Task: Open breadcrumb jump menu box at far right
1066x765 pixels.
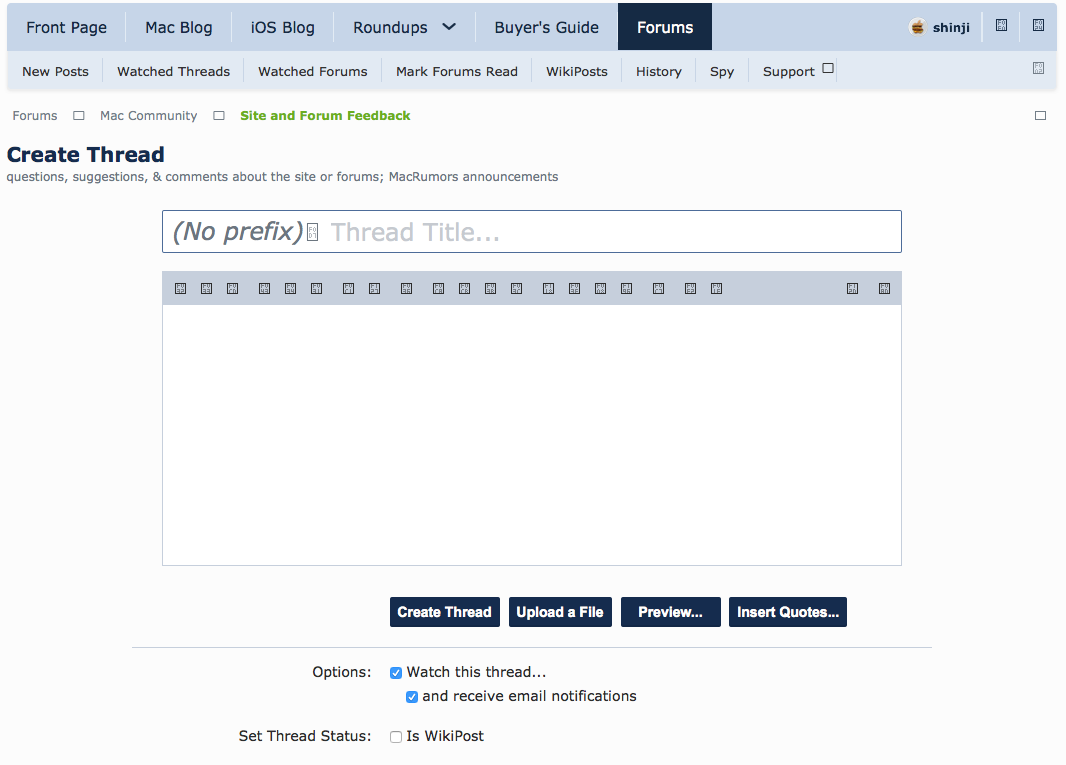Action: pyautogui.click(x=1040, y=116)
